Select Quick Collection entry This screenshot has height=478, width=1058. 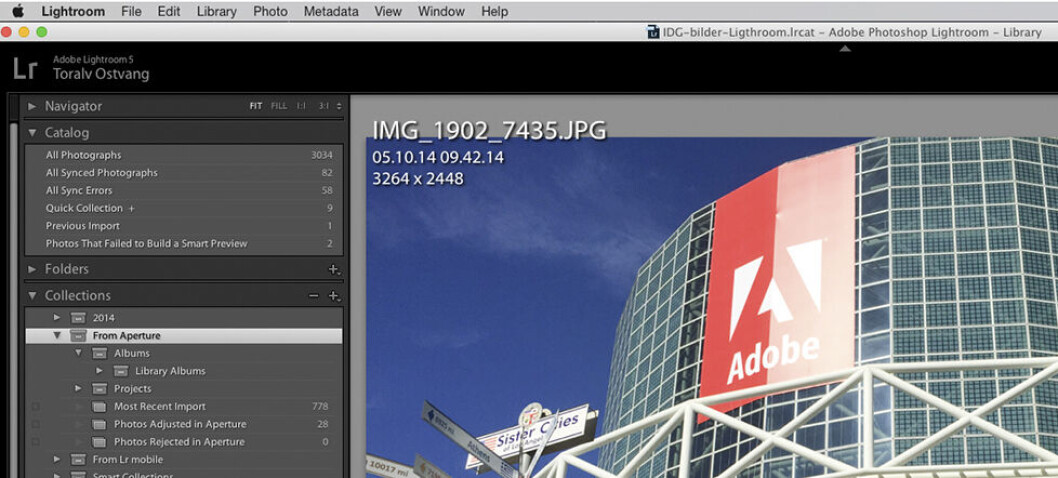pos(184,208)
